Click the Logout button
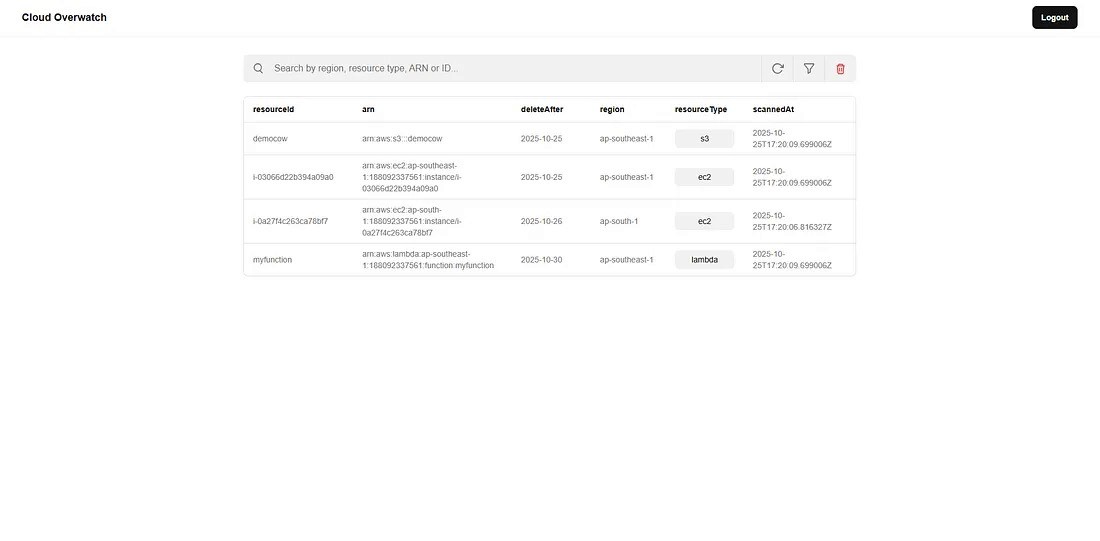Image resolution: width=1100 pixels, height=541 pixels. click(x=1054, y=18)
